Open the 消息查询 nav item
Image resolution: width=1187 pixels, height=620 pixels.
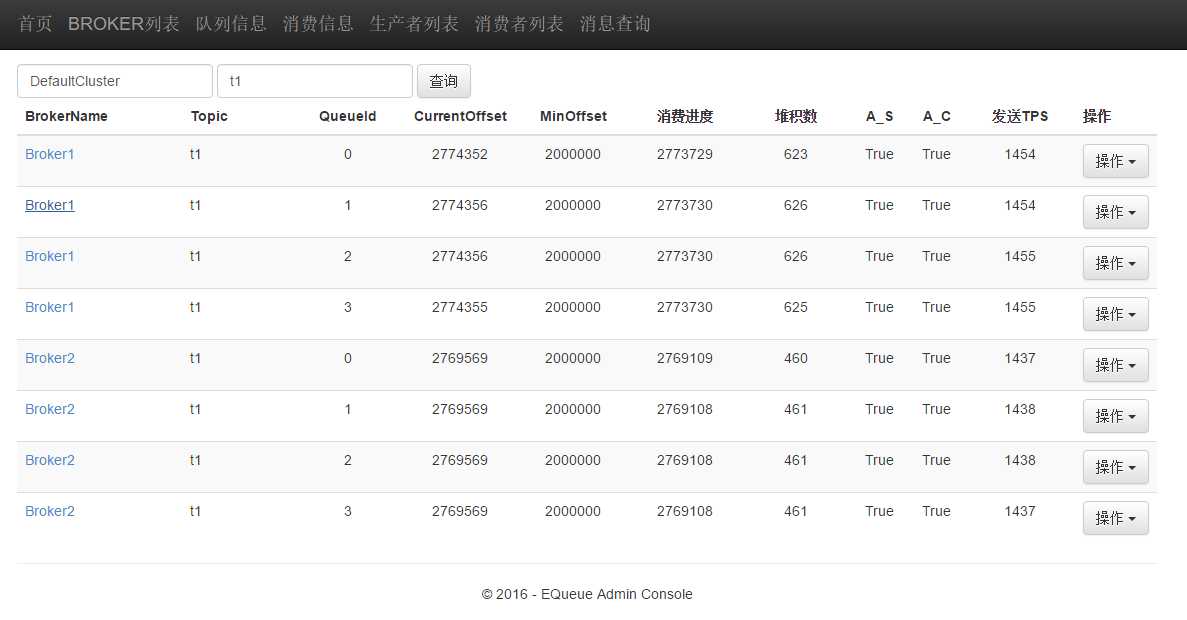pos(615,24)
